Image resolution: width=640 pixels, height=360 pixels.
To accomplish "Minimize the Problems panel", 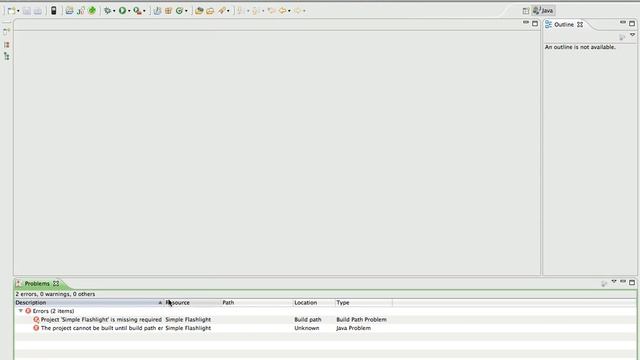I will click(x=623, y=281).
